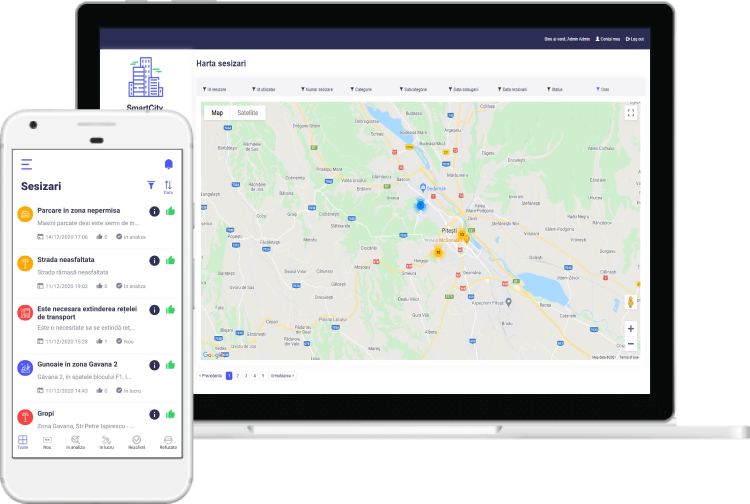
Task: Tap the orange car category icon for Parcare
Action: [25, 214]
